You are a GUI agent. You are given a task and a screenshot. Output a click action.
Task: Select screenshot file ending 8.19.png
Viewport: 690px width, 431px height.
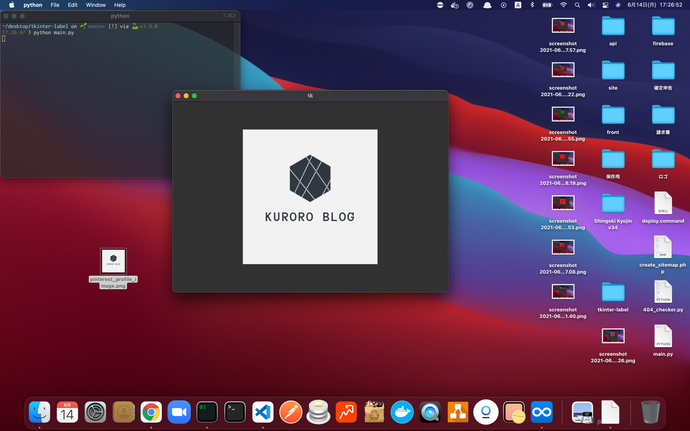(x=563, y=167)
